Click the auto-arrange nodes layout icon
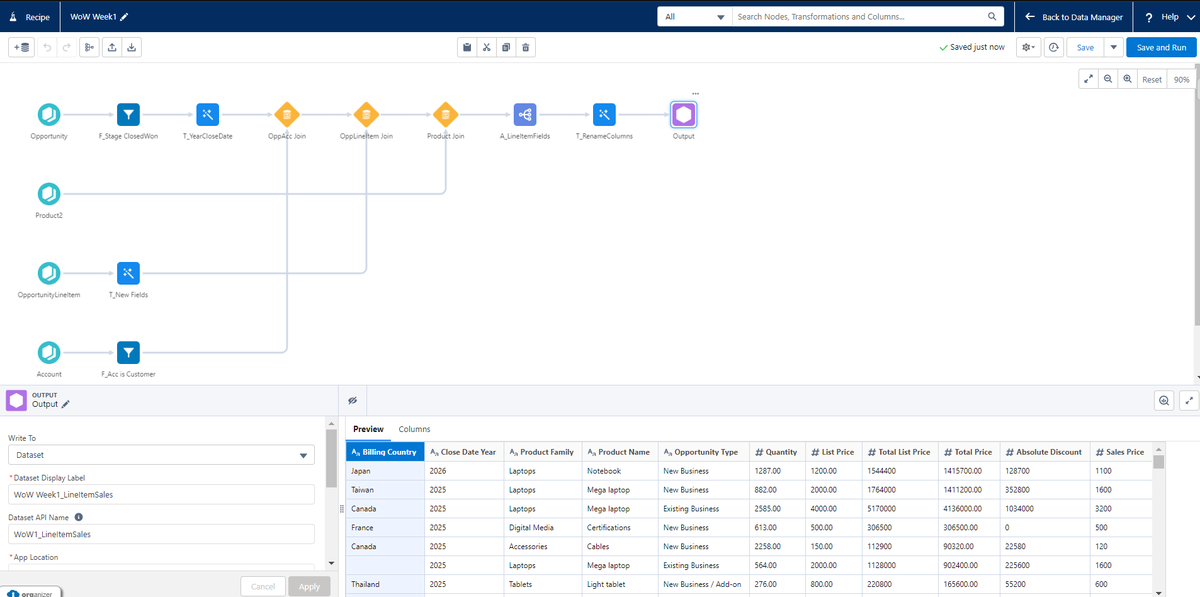This screenshot has height=597, width=1200. click(x=90, y=47)
